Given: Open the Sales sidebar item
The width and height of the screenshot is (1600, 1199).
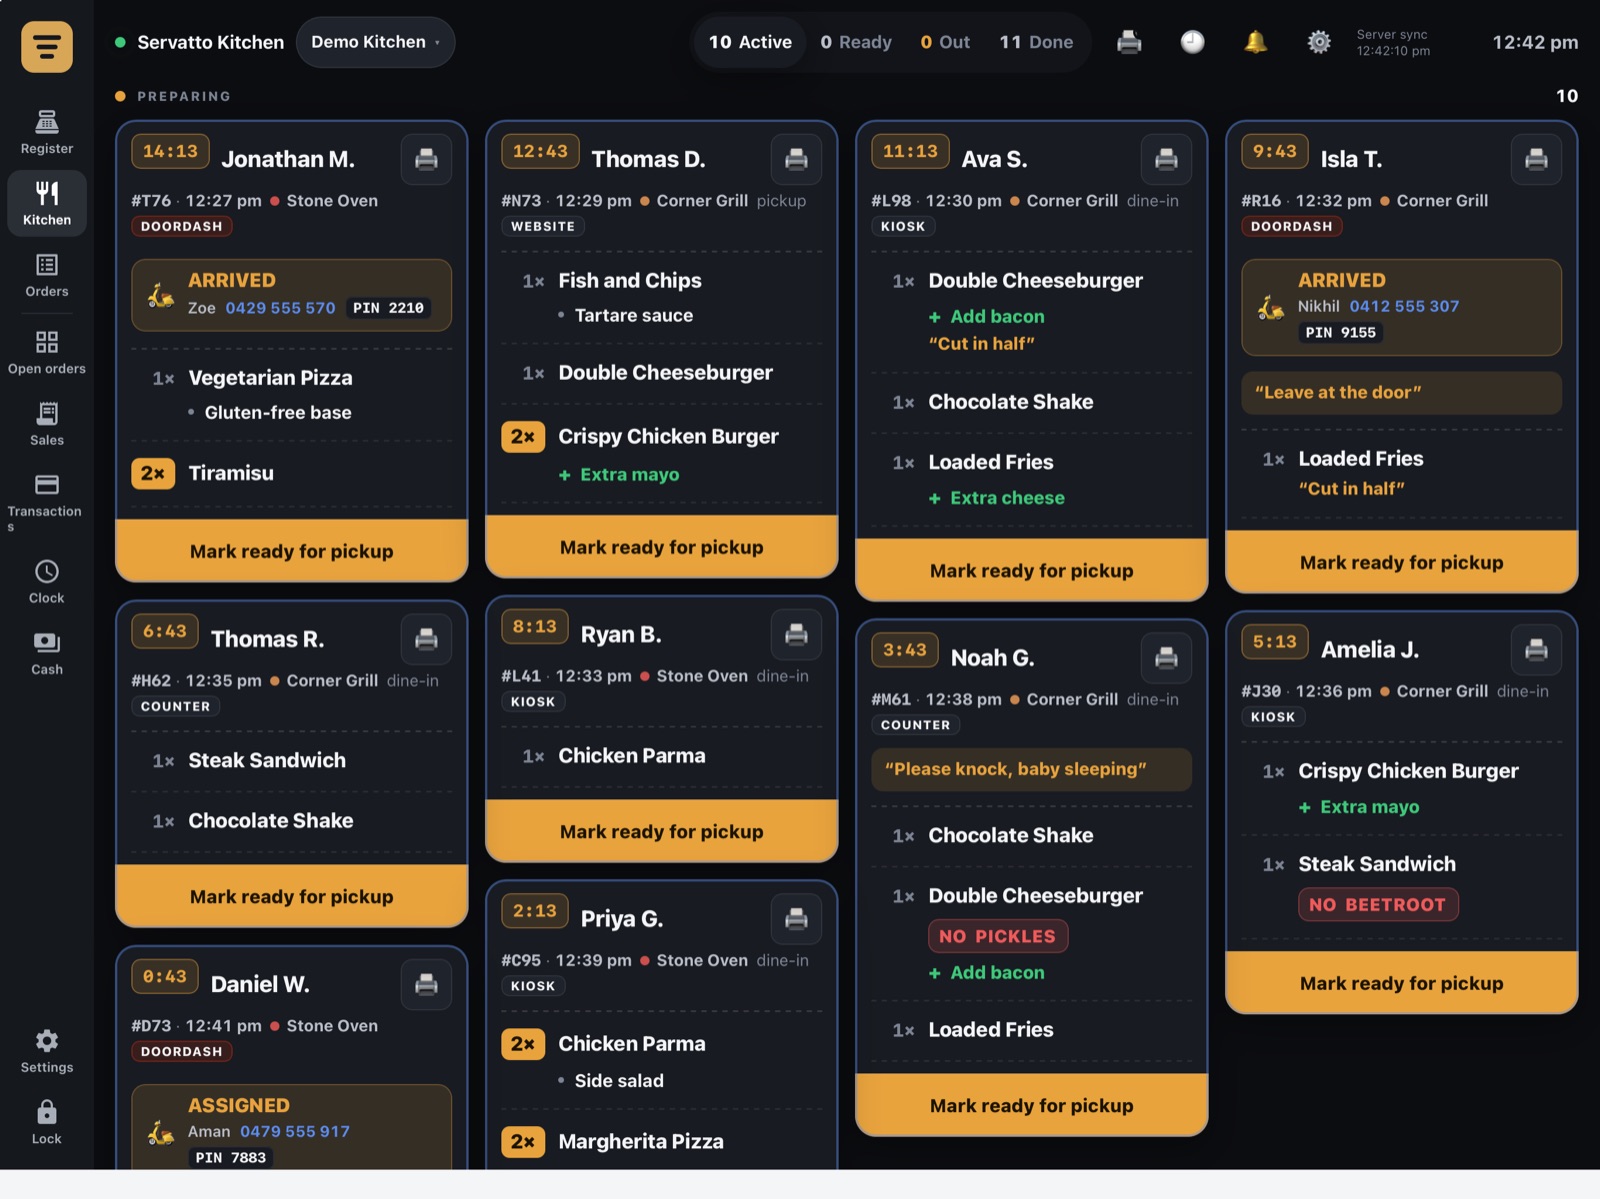Looking at the screenshot, I should 47,424.
